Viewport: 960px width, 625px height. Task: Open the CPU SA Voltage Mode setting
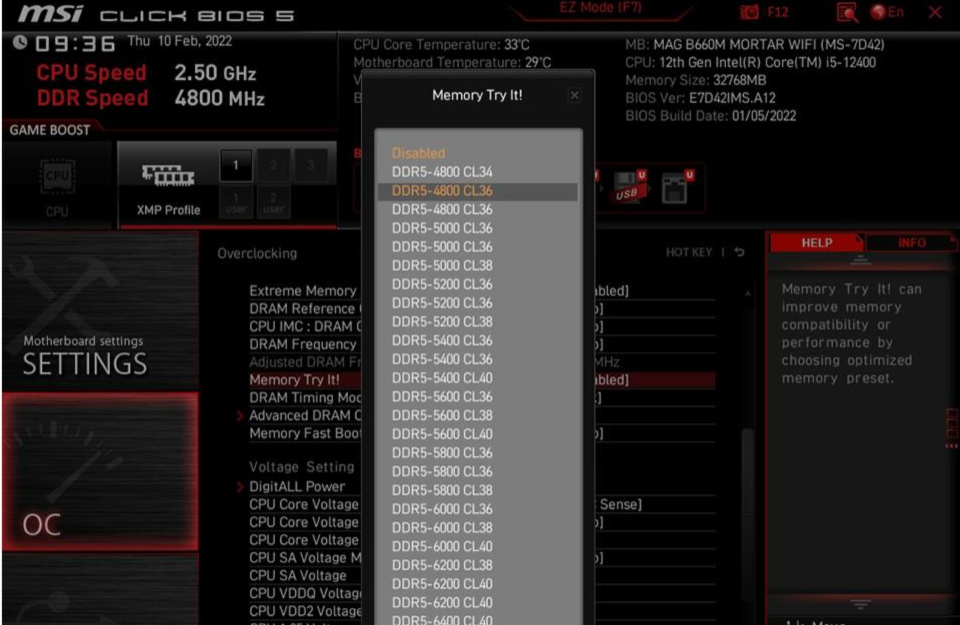click(x=481, y=558)
